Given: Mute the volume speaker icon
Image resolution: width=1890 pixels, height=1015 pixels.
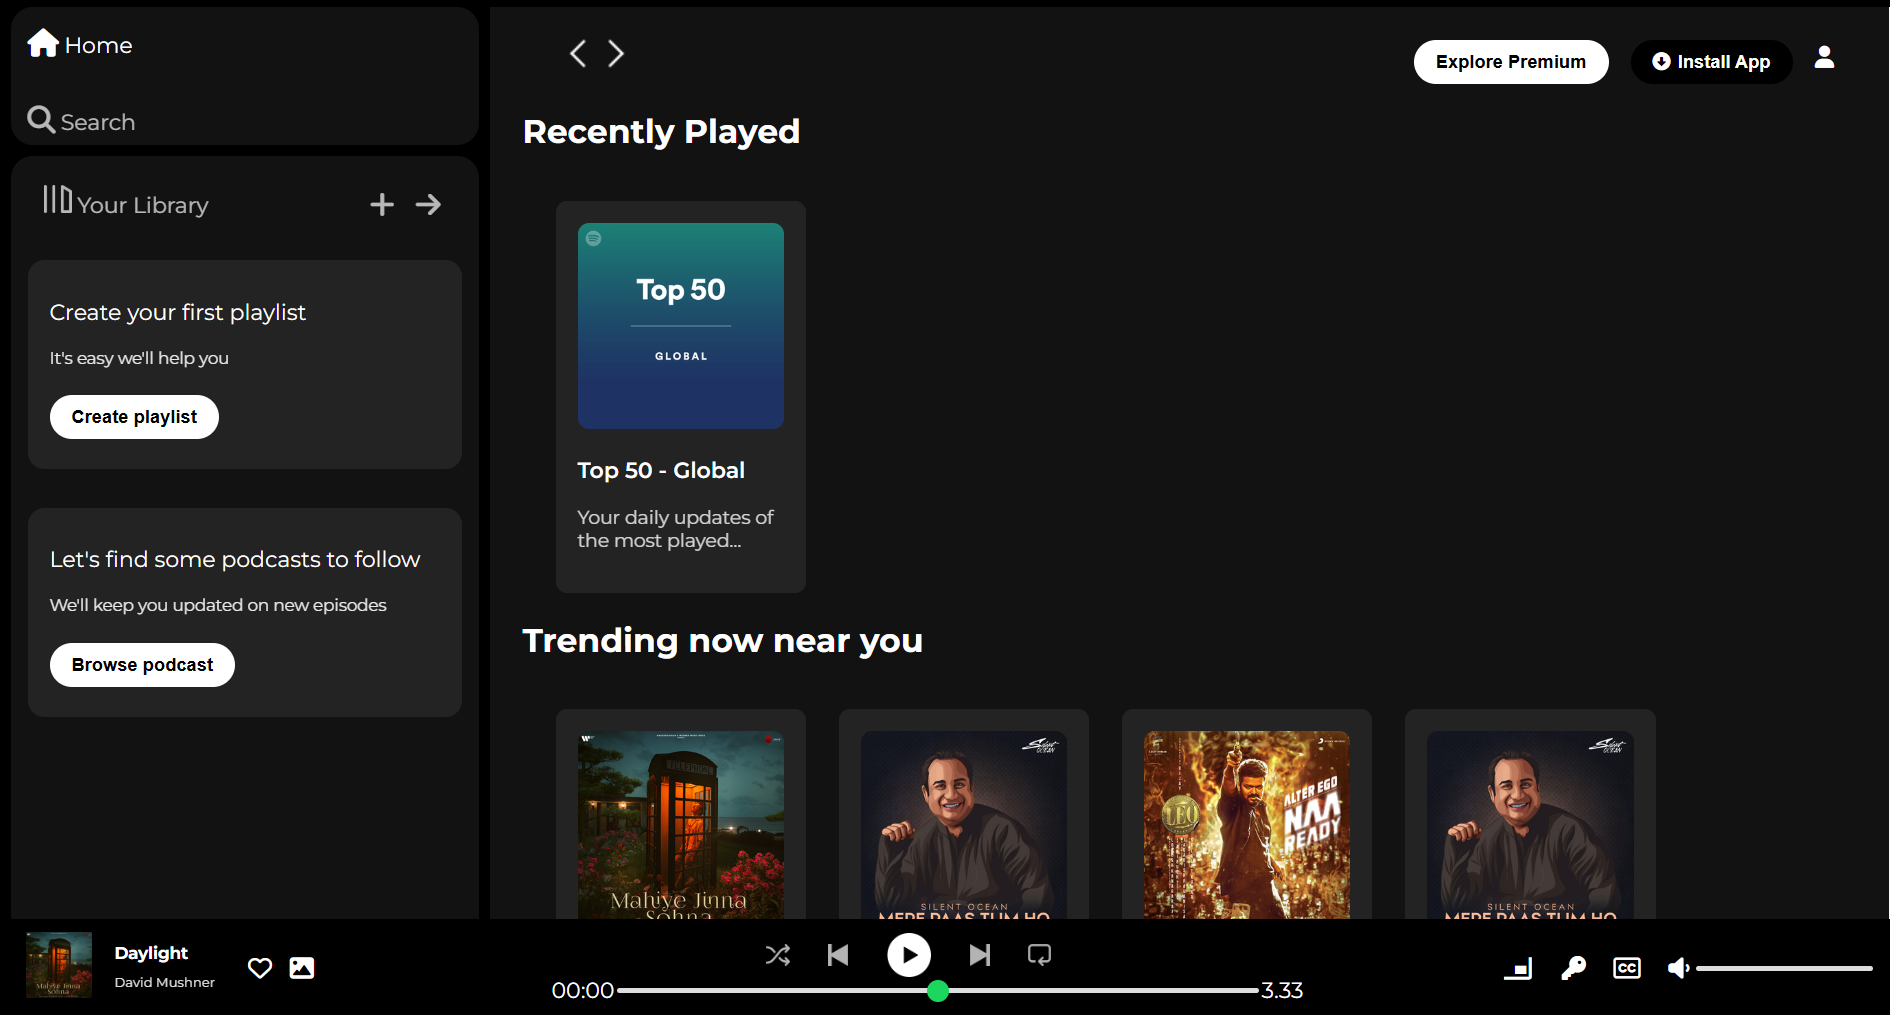Looking at the screenshot, I should (1678, 968).
